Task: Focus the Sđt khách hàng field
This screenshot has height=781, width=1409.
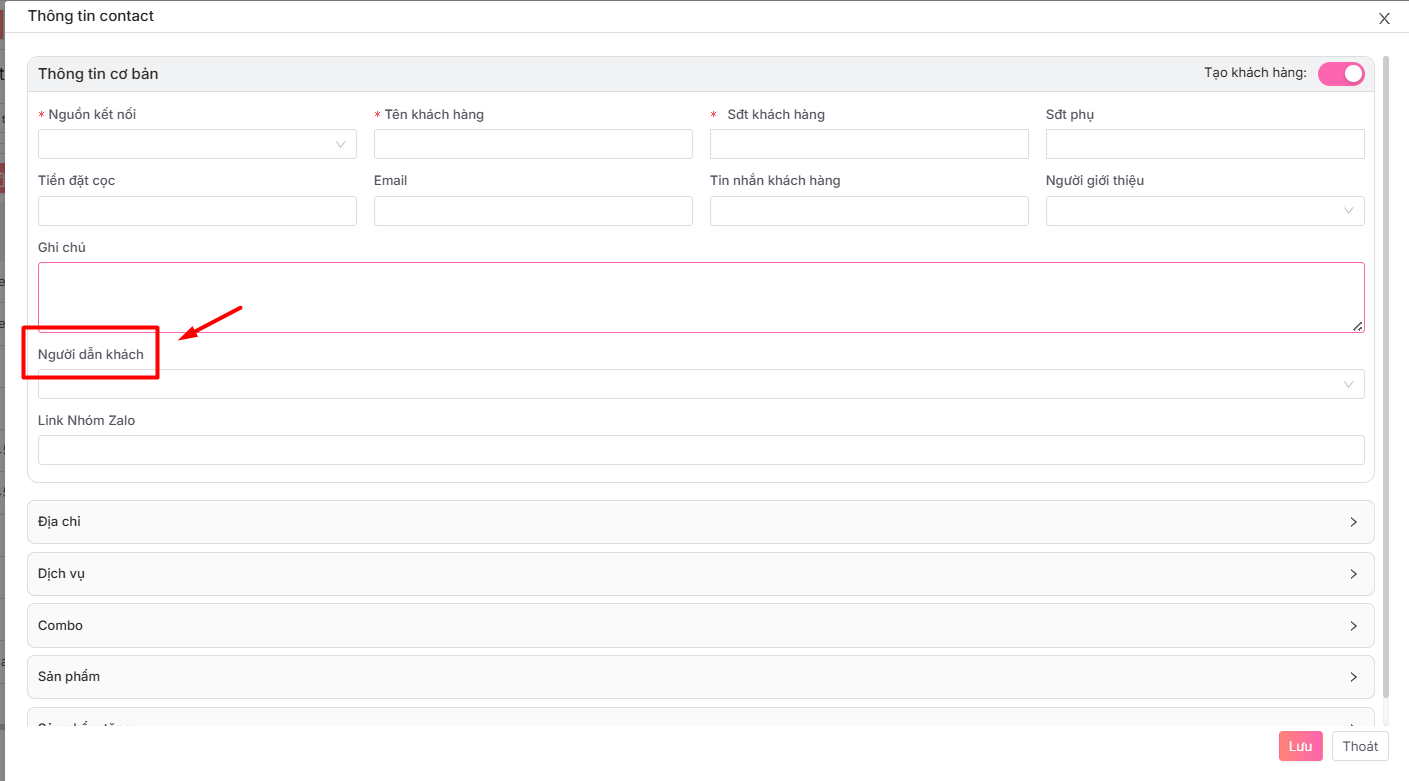Action: point(869,144)
